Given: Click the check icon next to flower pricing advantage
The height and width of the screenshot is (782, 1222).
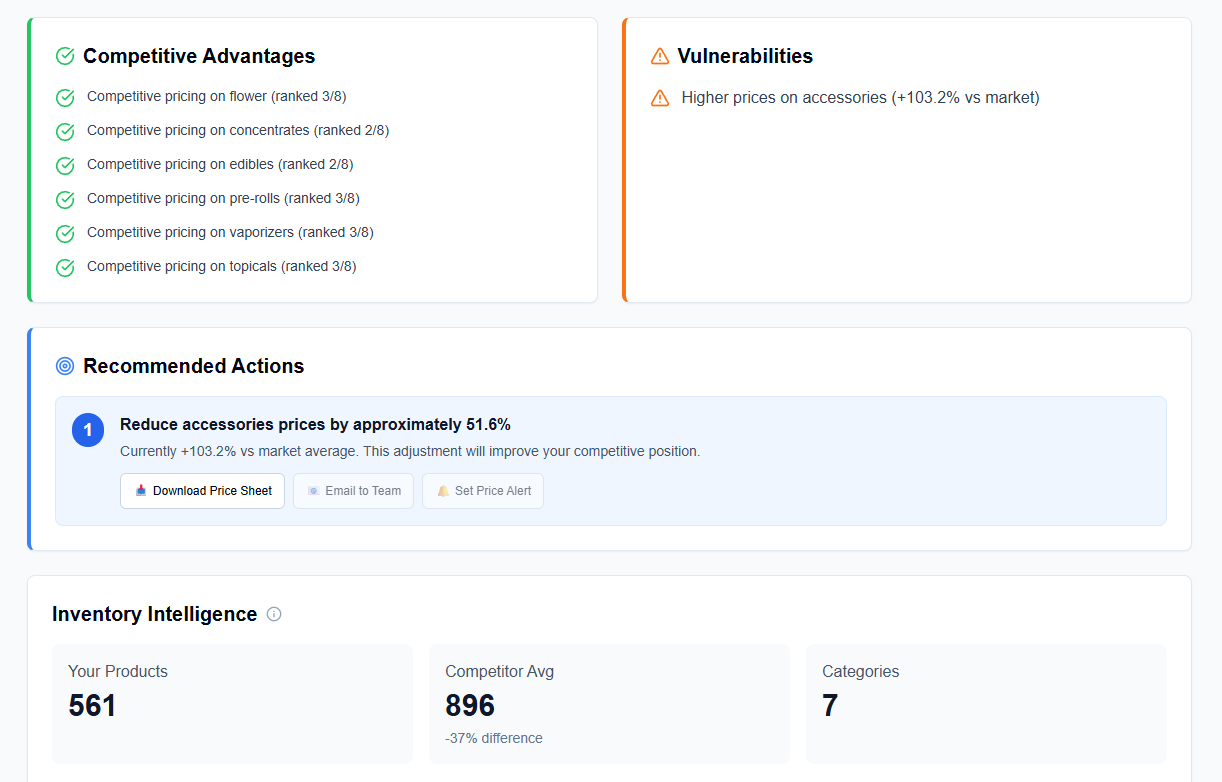Looking at the screenshot, I should pyautogui.click(x=64, y=97).
